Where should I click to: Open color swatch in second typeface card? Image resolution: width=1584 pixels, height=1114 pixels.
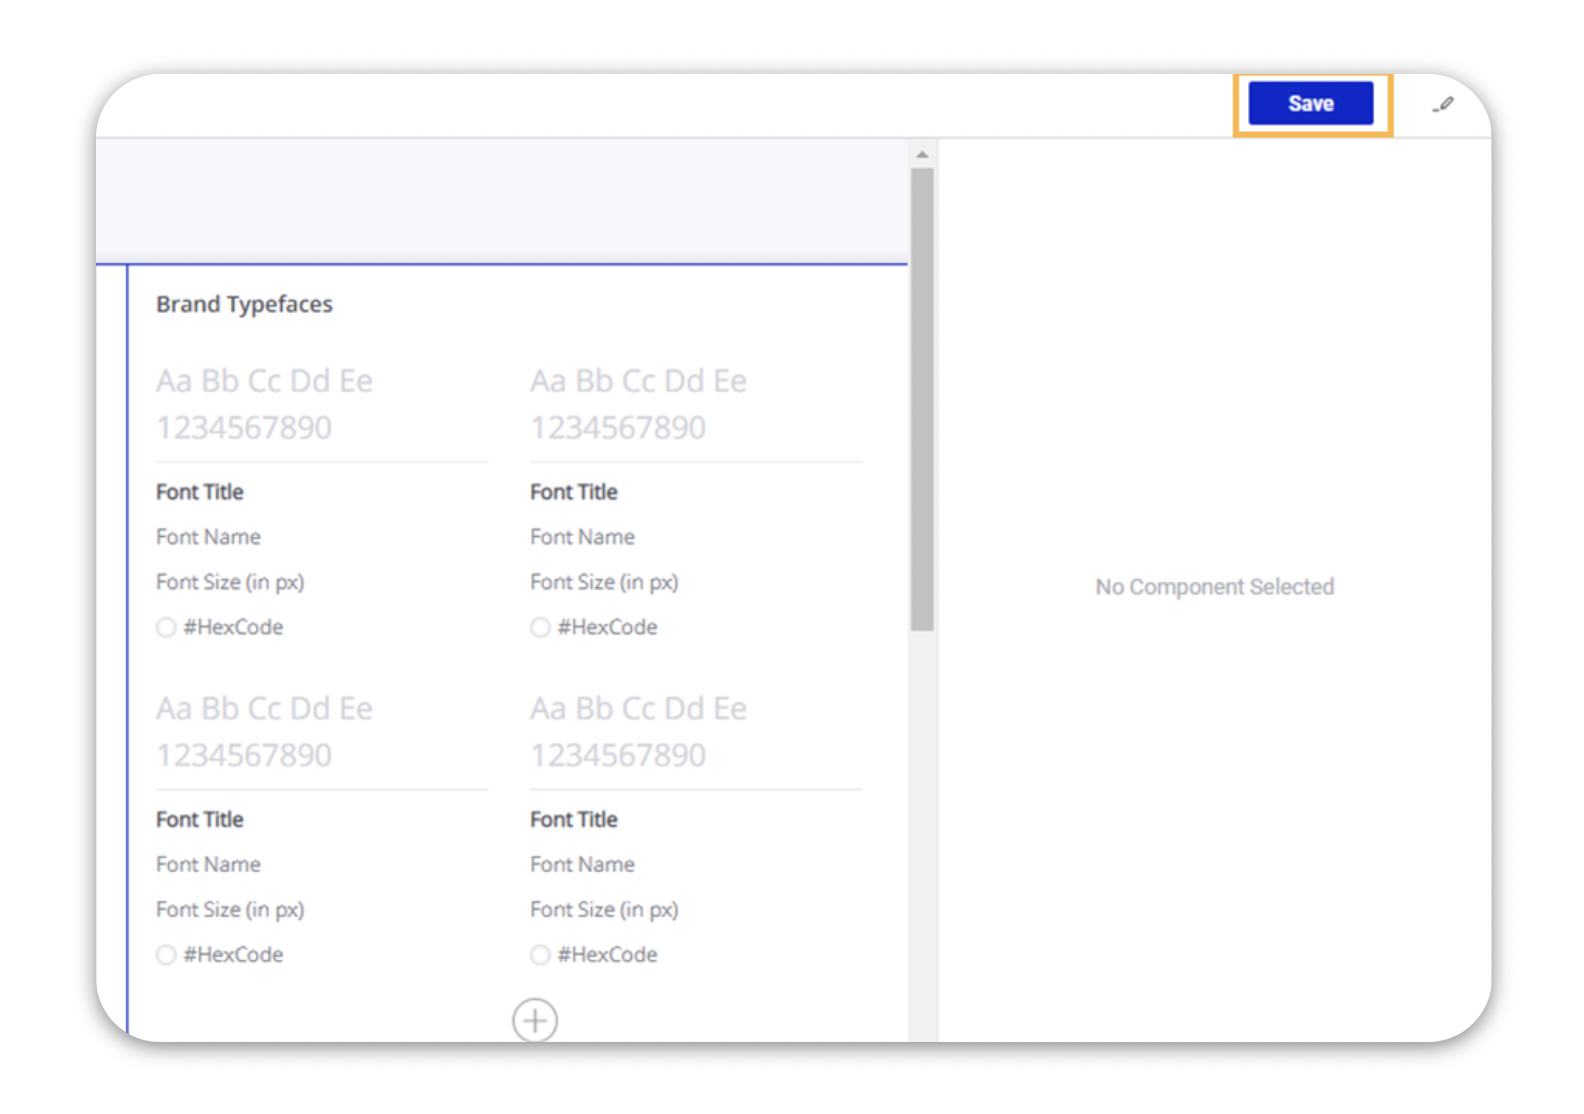[540, 627]
